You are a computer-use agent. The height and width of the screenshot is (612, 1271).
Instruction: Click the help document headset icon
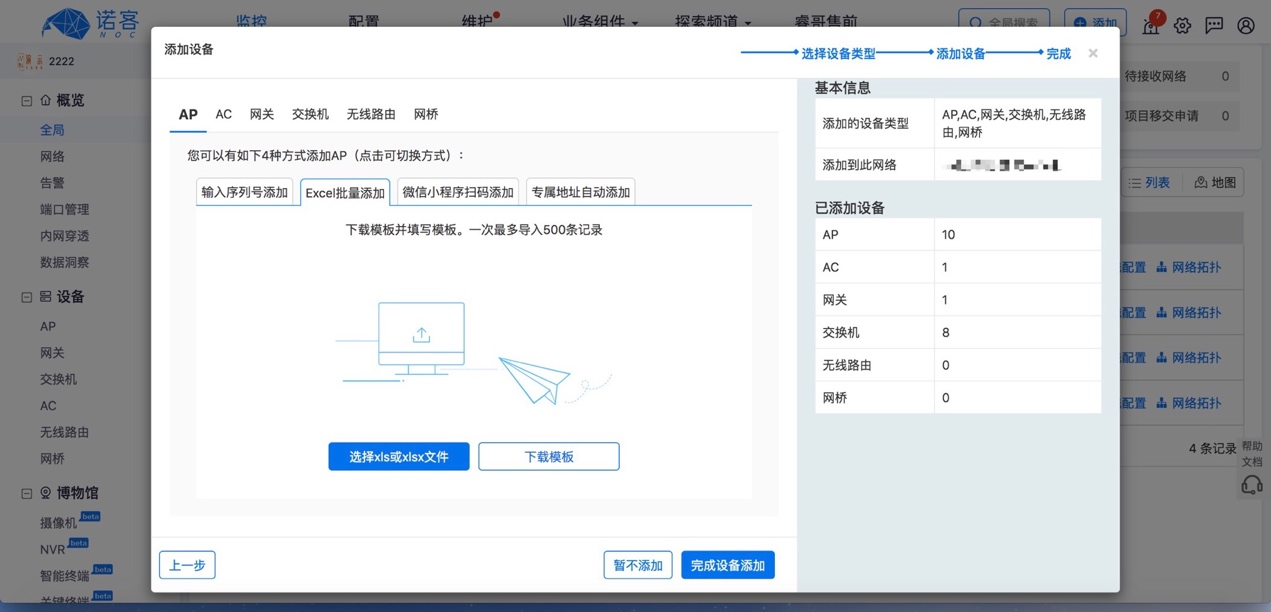point(1251,485)
